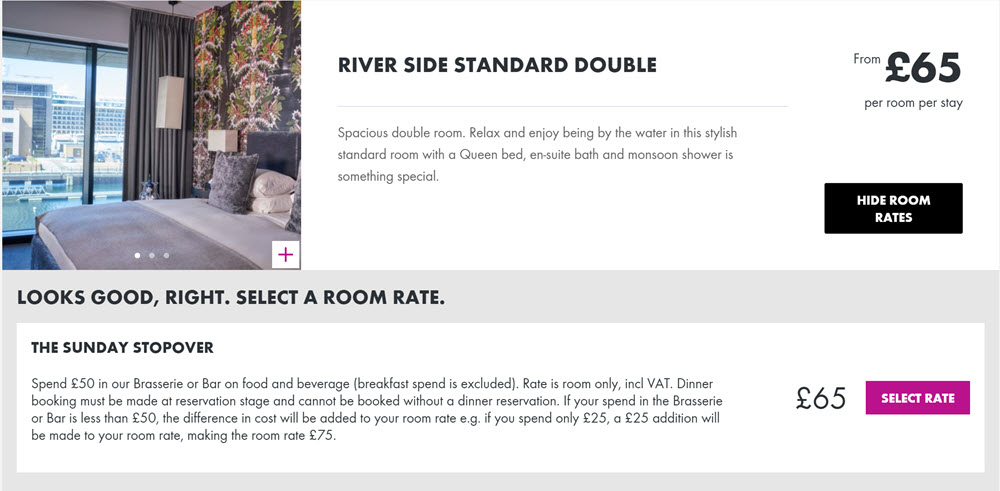Viewport: 1000px width, 491px height.
Task: Click the River Side Standard Double title
Action: coord(497,65)
